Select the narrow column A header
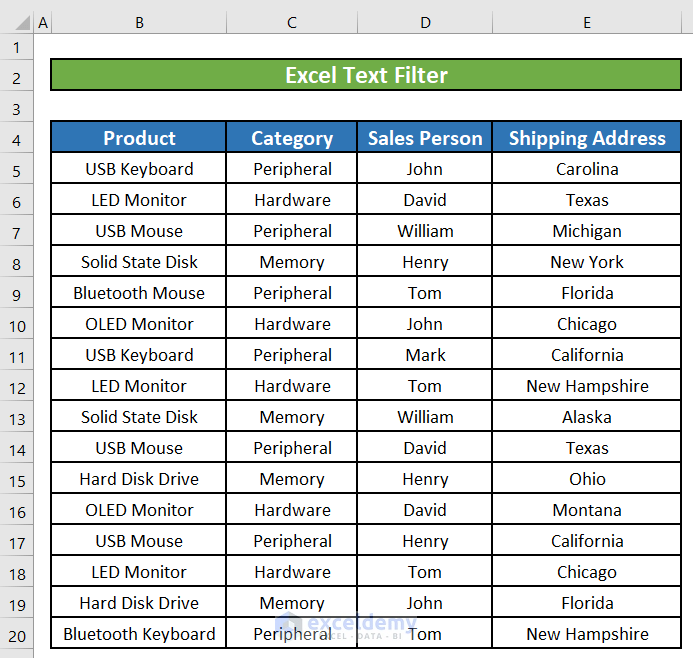The image size is (693, 658). [43, 22]
